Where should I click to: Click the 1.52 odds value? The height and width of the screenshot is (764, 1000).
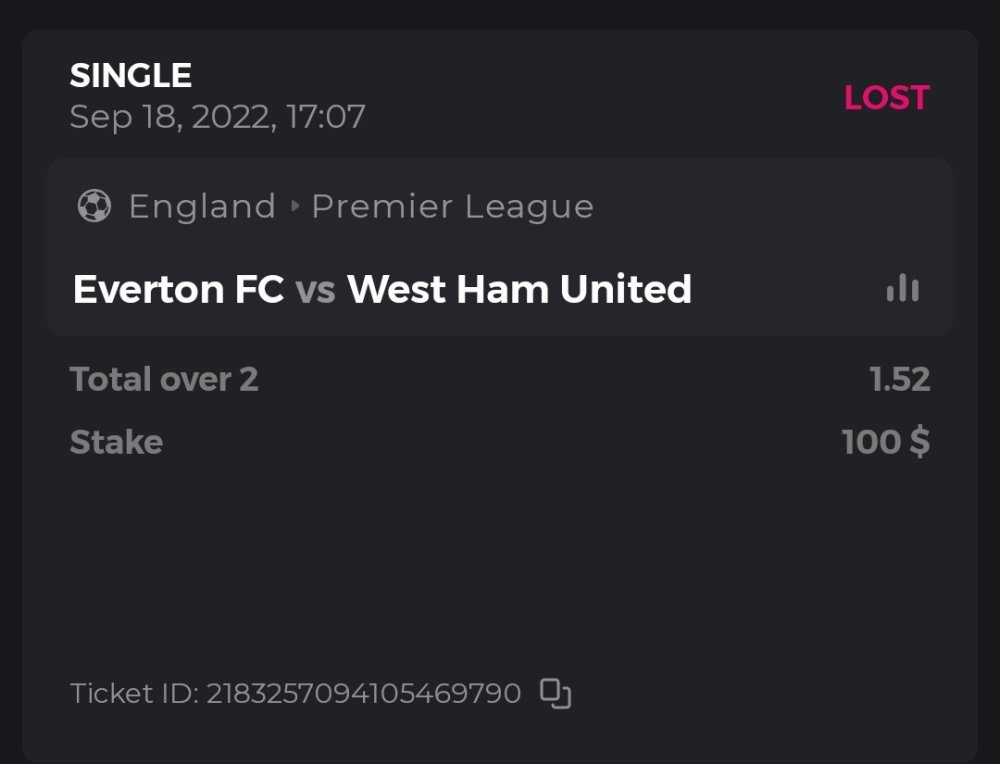[x=900, y=380]
